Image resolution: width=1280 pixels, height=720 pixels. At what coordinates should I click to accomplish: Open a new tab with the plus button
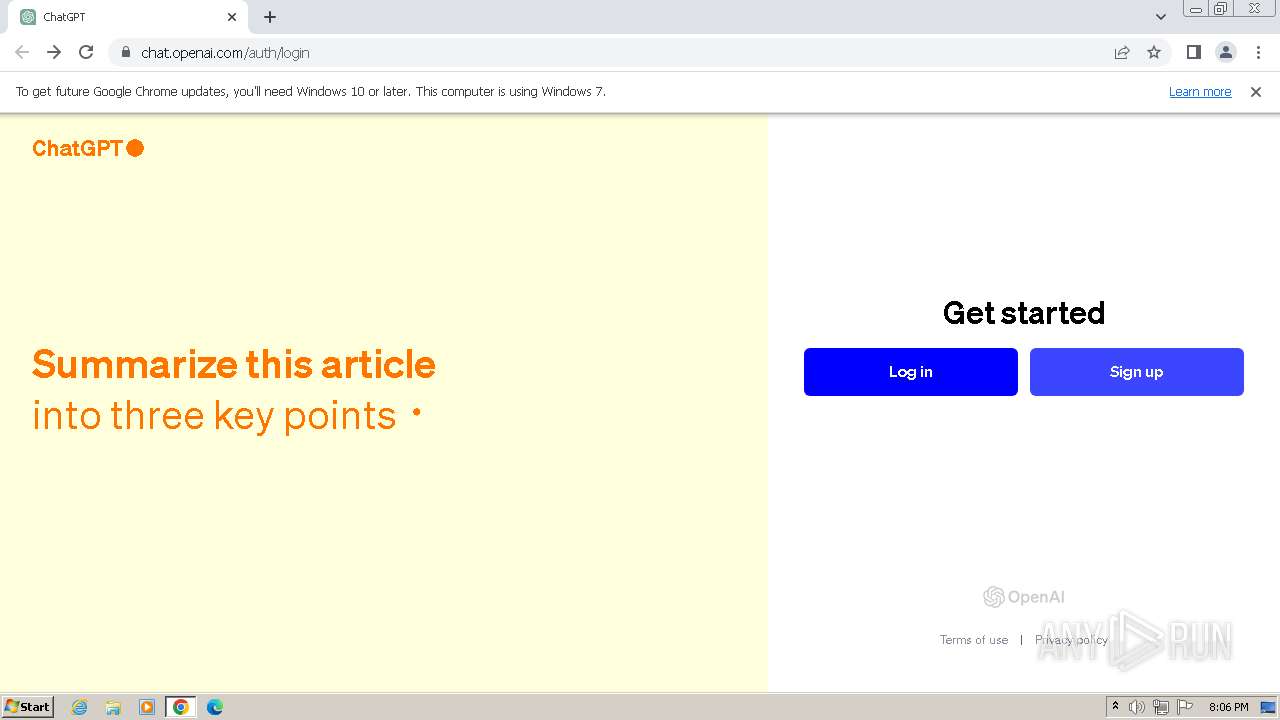(270, 17)
